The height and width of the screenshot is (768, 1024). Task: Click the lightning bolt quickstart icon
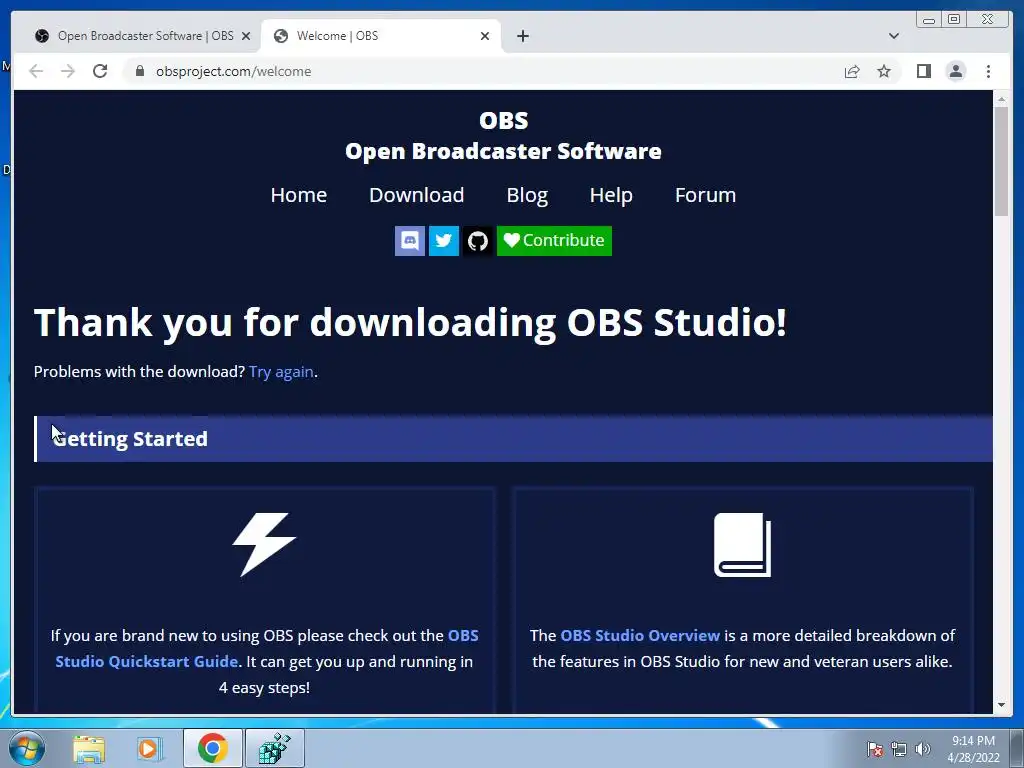click(x=264, y=544)
